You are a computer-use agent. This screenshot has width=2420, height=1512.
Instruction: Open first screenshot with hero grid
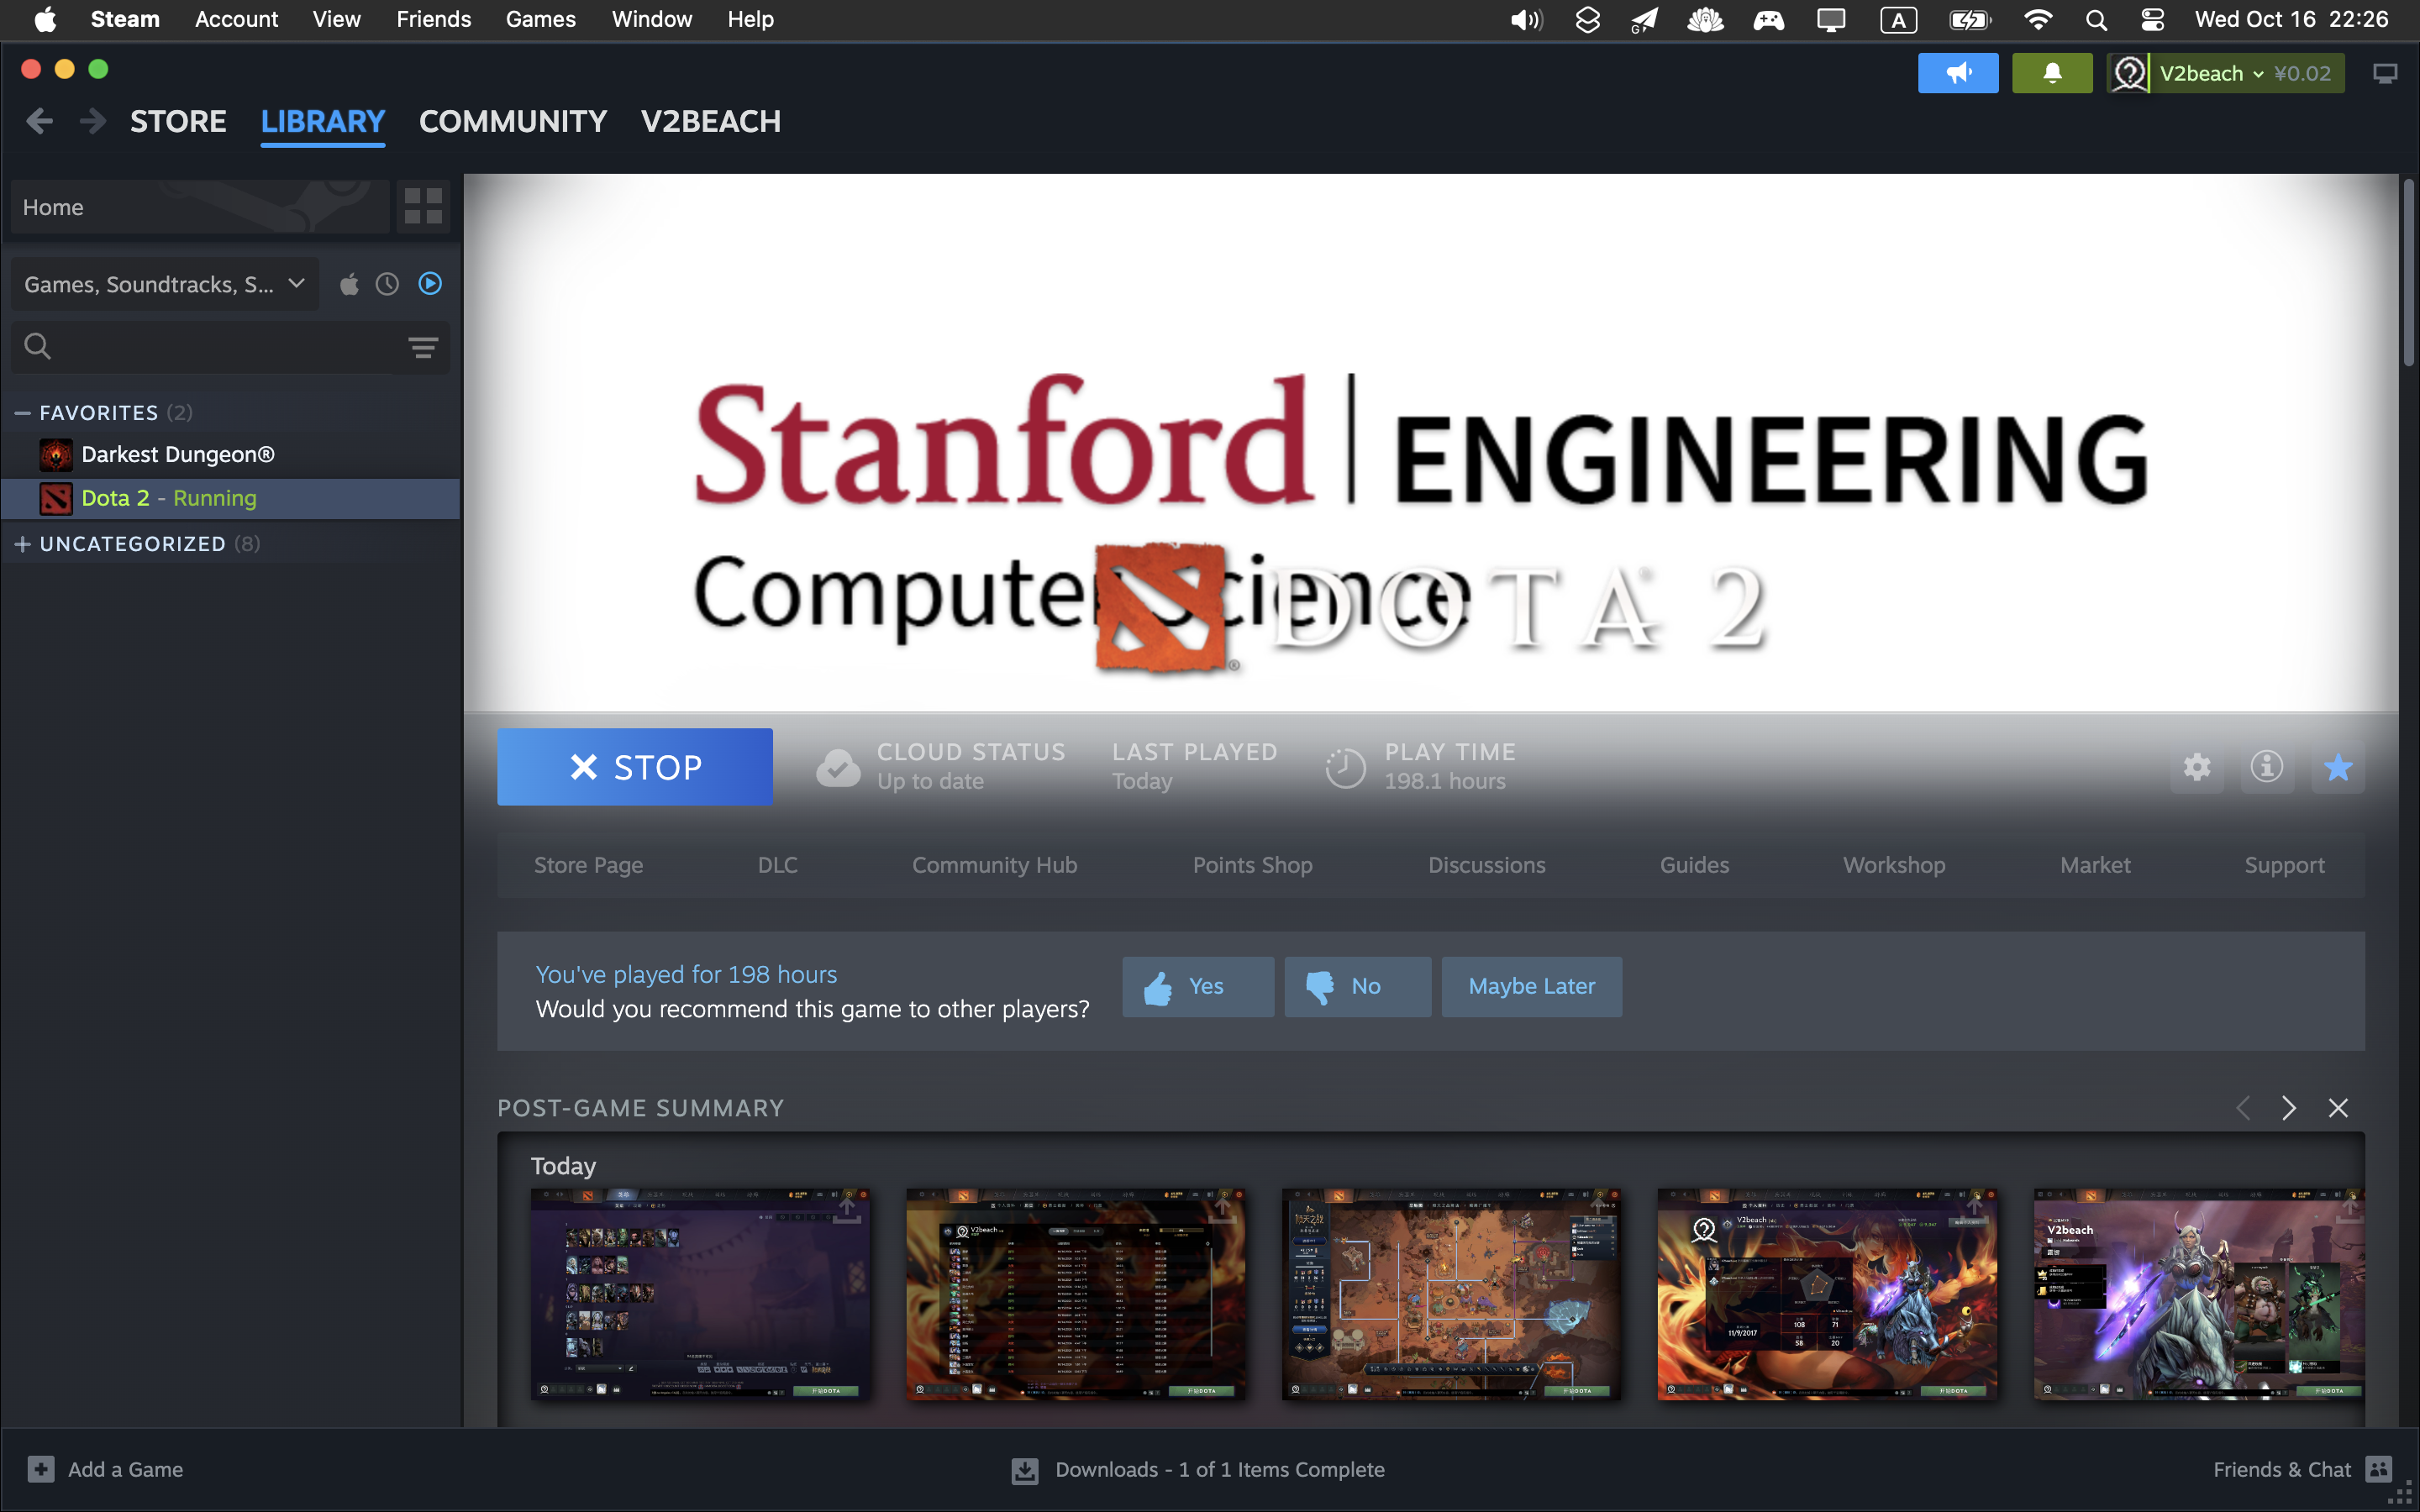click(x=700, y=1294)
